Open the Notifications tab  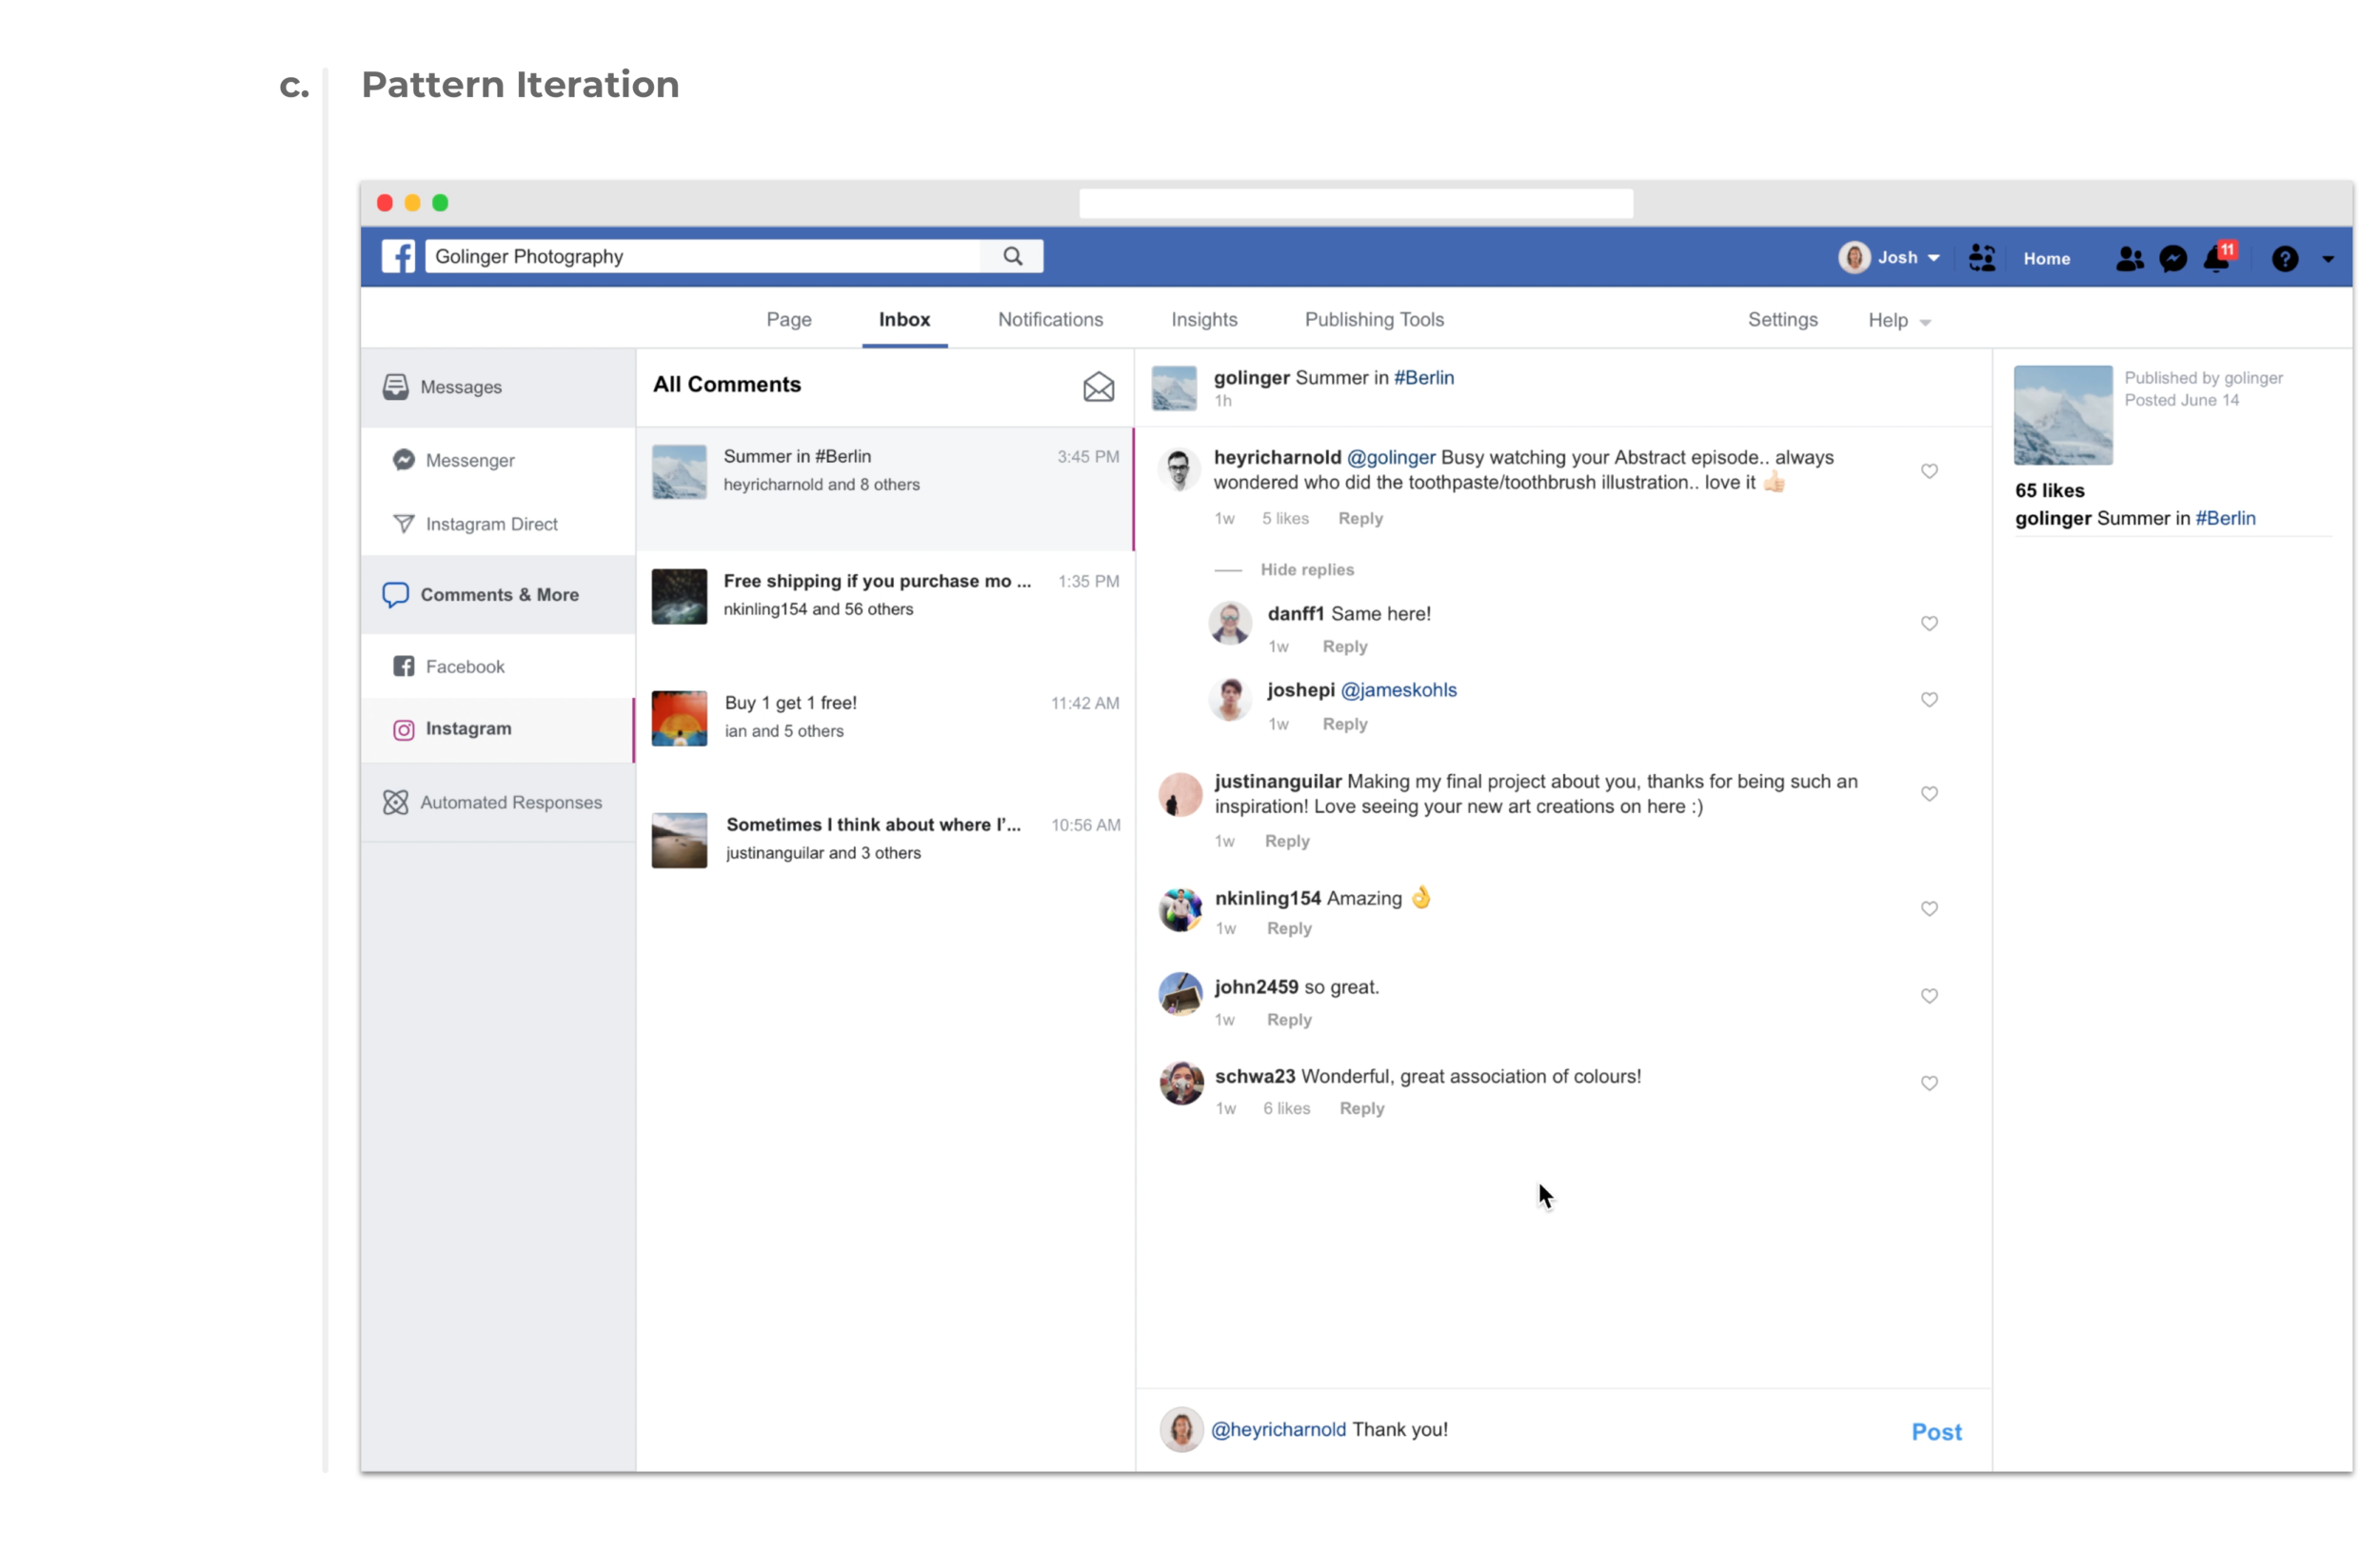tap(1049, 319)
